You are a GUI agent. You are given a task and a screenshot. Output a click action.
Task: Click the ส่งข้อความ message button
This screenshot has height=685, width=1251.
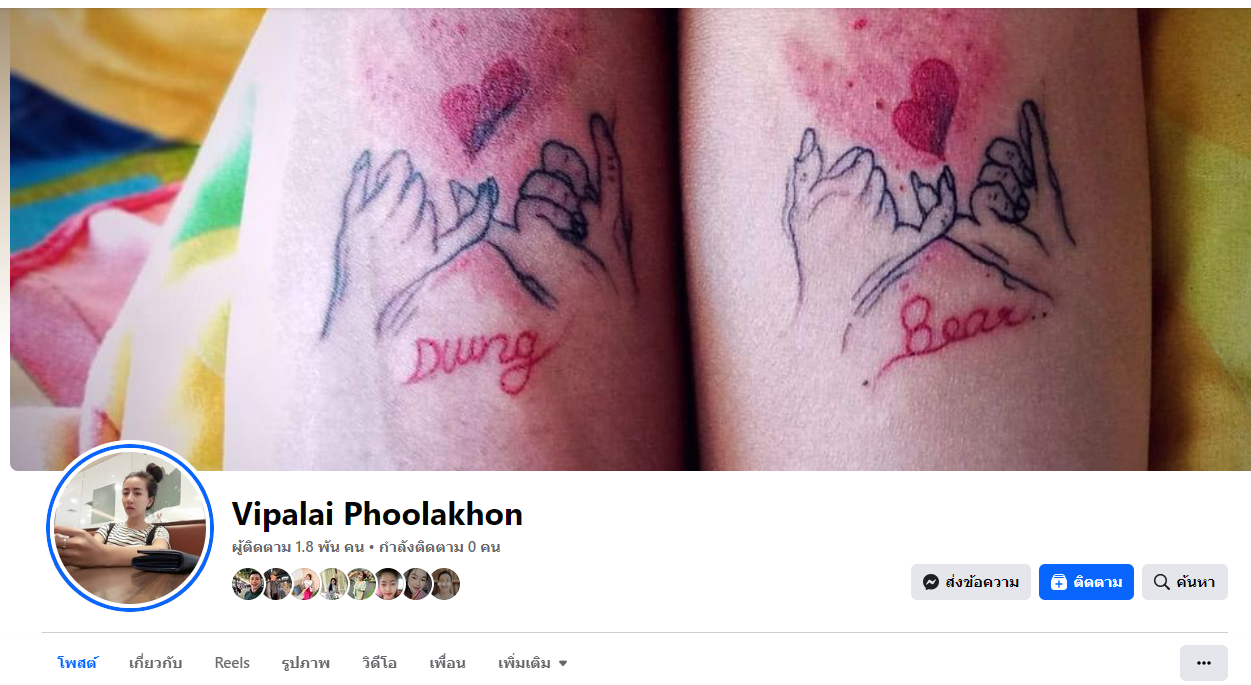[x=971, y=582]
